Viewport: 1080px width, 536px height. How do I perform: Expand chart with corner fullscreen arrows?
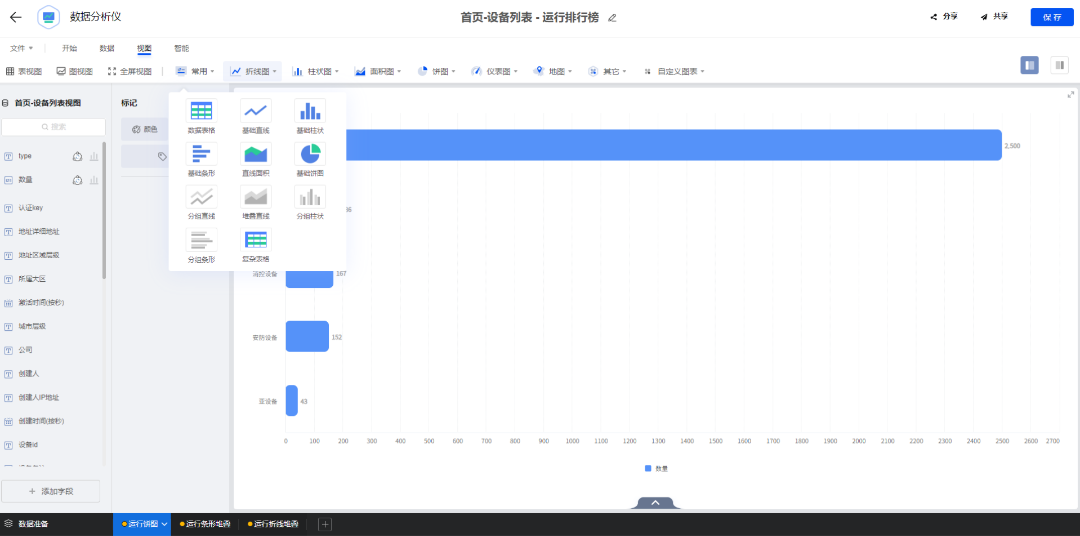tap(1071, 95)
